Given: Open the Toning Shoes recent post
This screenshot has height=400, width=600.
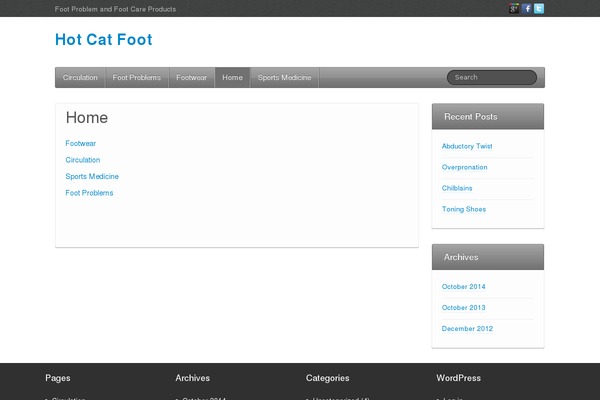Looking at the screenshot, I should click(464, 209).
